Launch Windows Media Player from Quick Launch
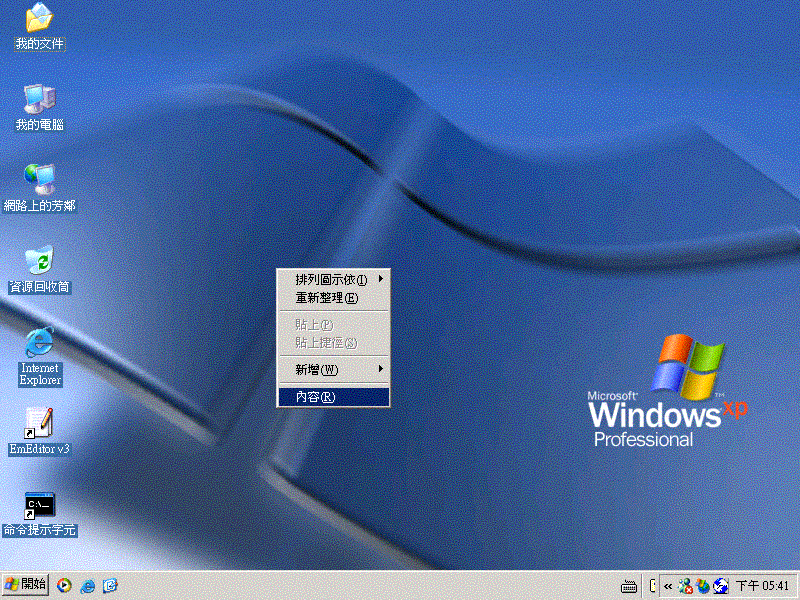The image size is (800, 600). pos(64,585)
